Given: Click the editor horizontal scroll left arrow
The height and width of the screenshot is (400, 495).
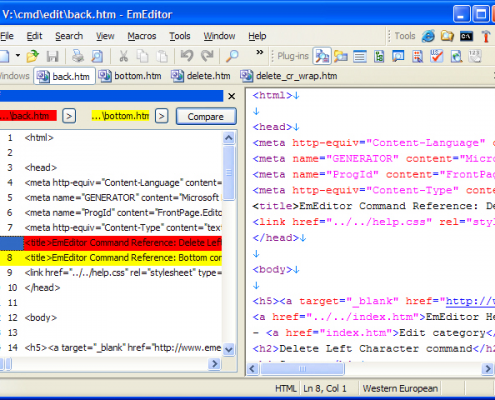Looking at the screenshot, I should [x=252, y=369].
